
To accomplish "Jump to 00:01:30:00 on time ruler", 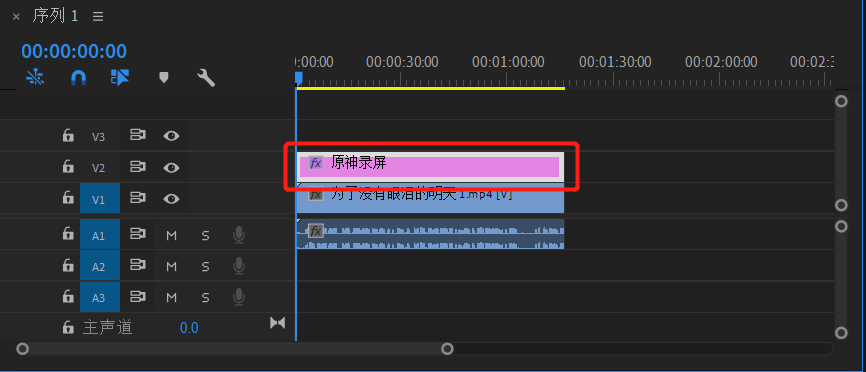I will [615, 62].
